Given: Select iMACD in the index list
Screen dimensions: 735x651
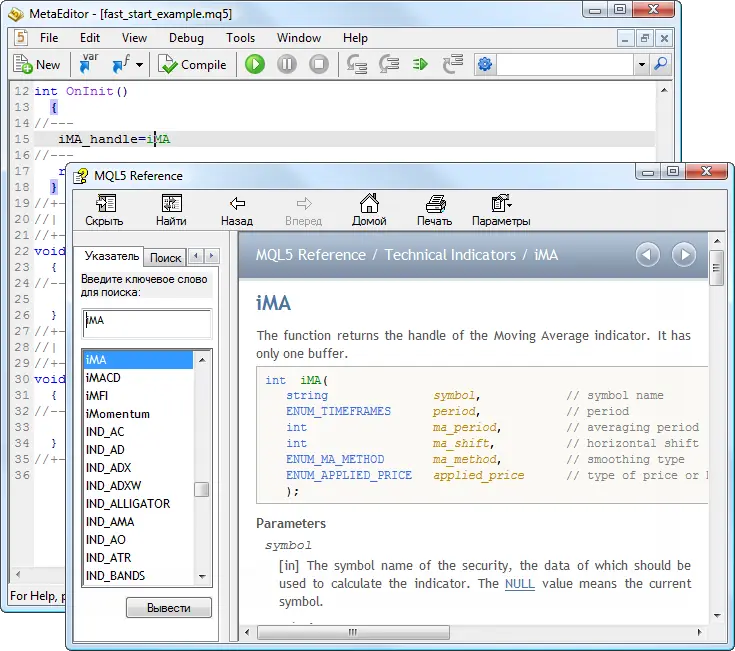Looking at the screenshot, I should click(139, 377).
